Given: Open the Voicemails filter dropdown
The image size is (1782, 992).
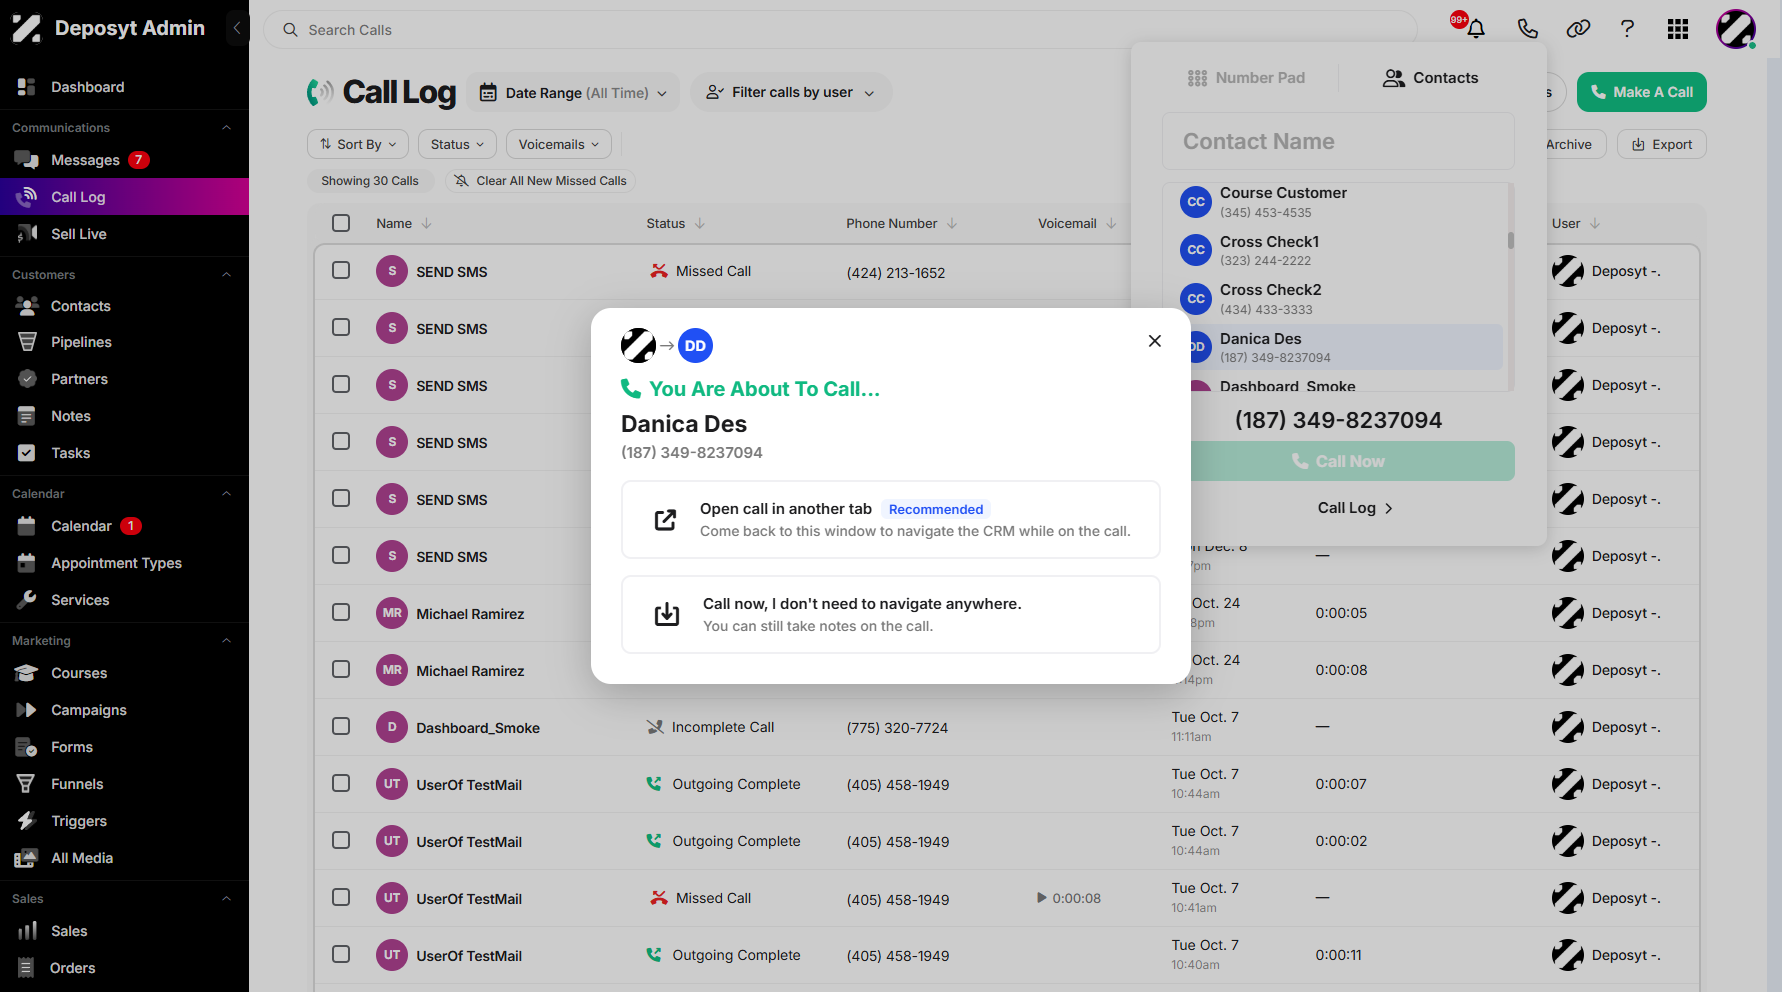Looking at the screenshot, I should [x=559, y=144].
